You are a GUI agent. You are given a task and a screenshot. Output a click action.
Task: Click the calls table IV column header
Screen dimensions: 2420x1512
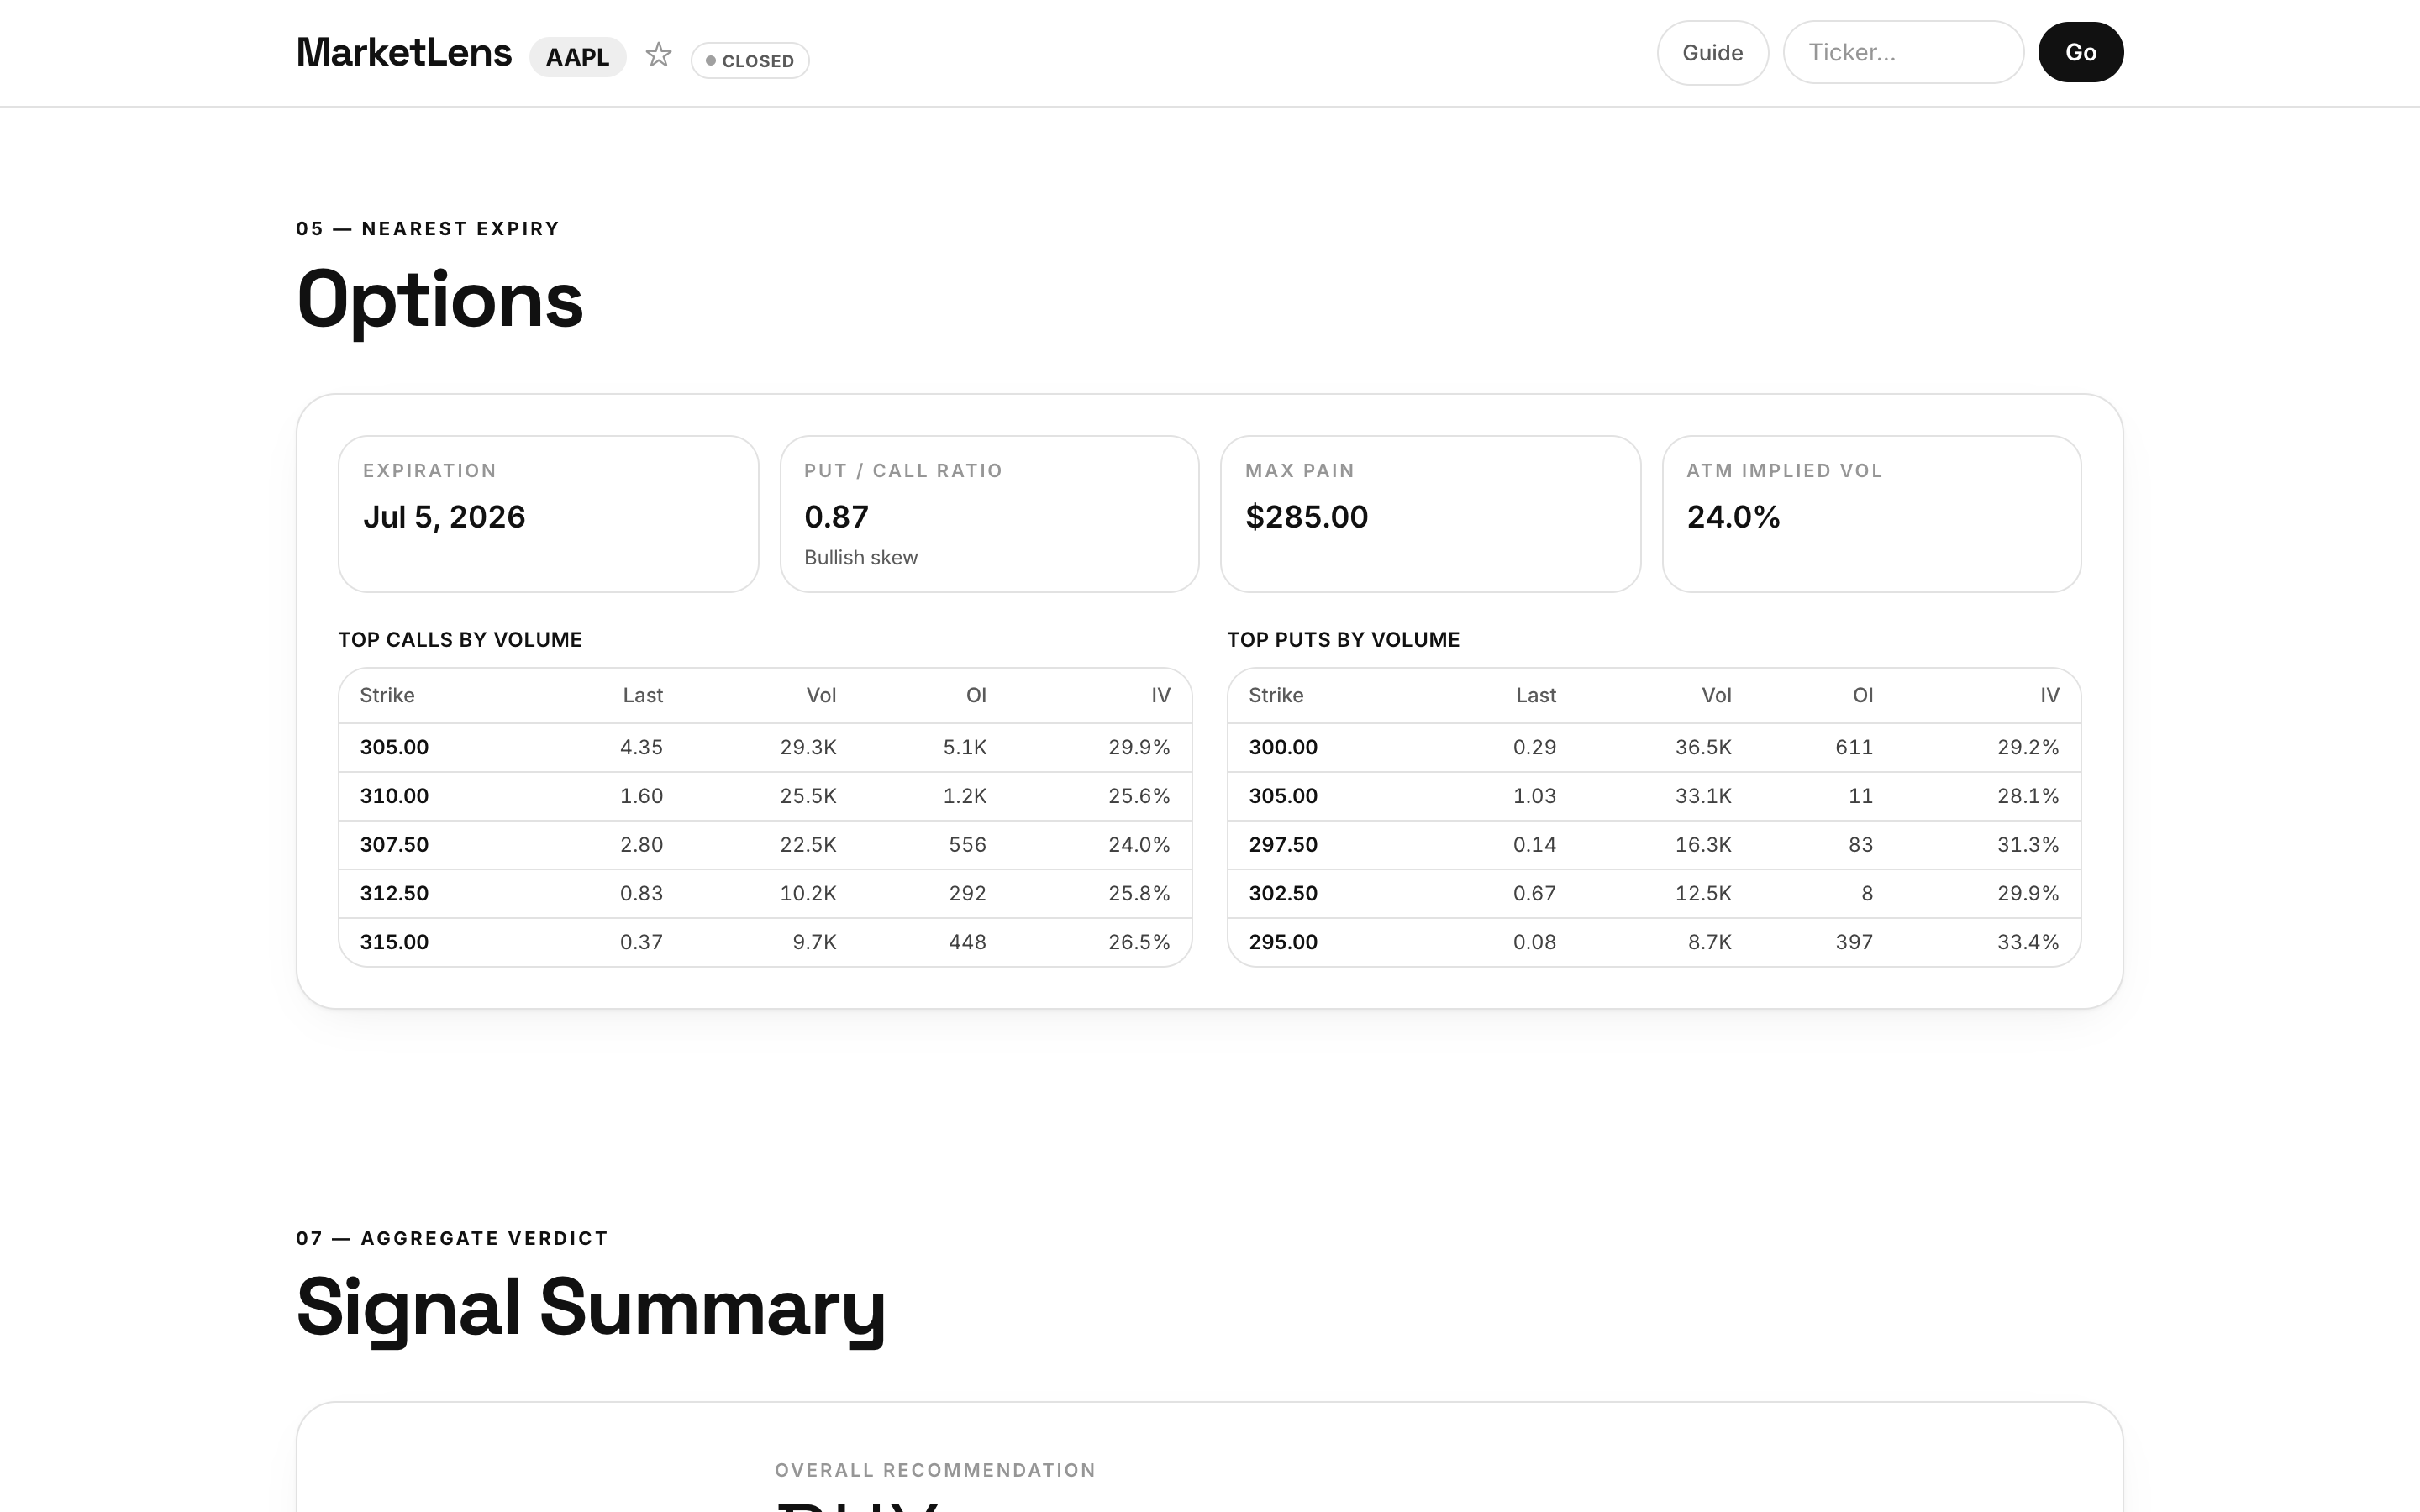tap(1160, 695)
